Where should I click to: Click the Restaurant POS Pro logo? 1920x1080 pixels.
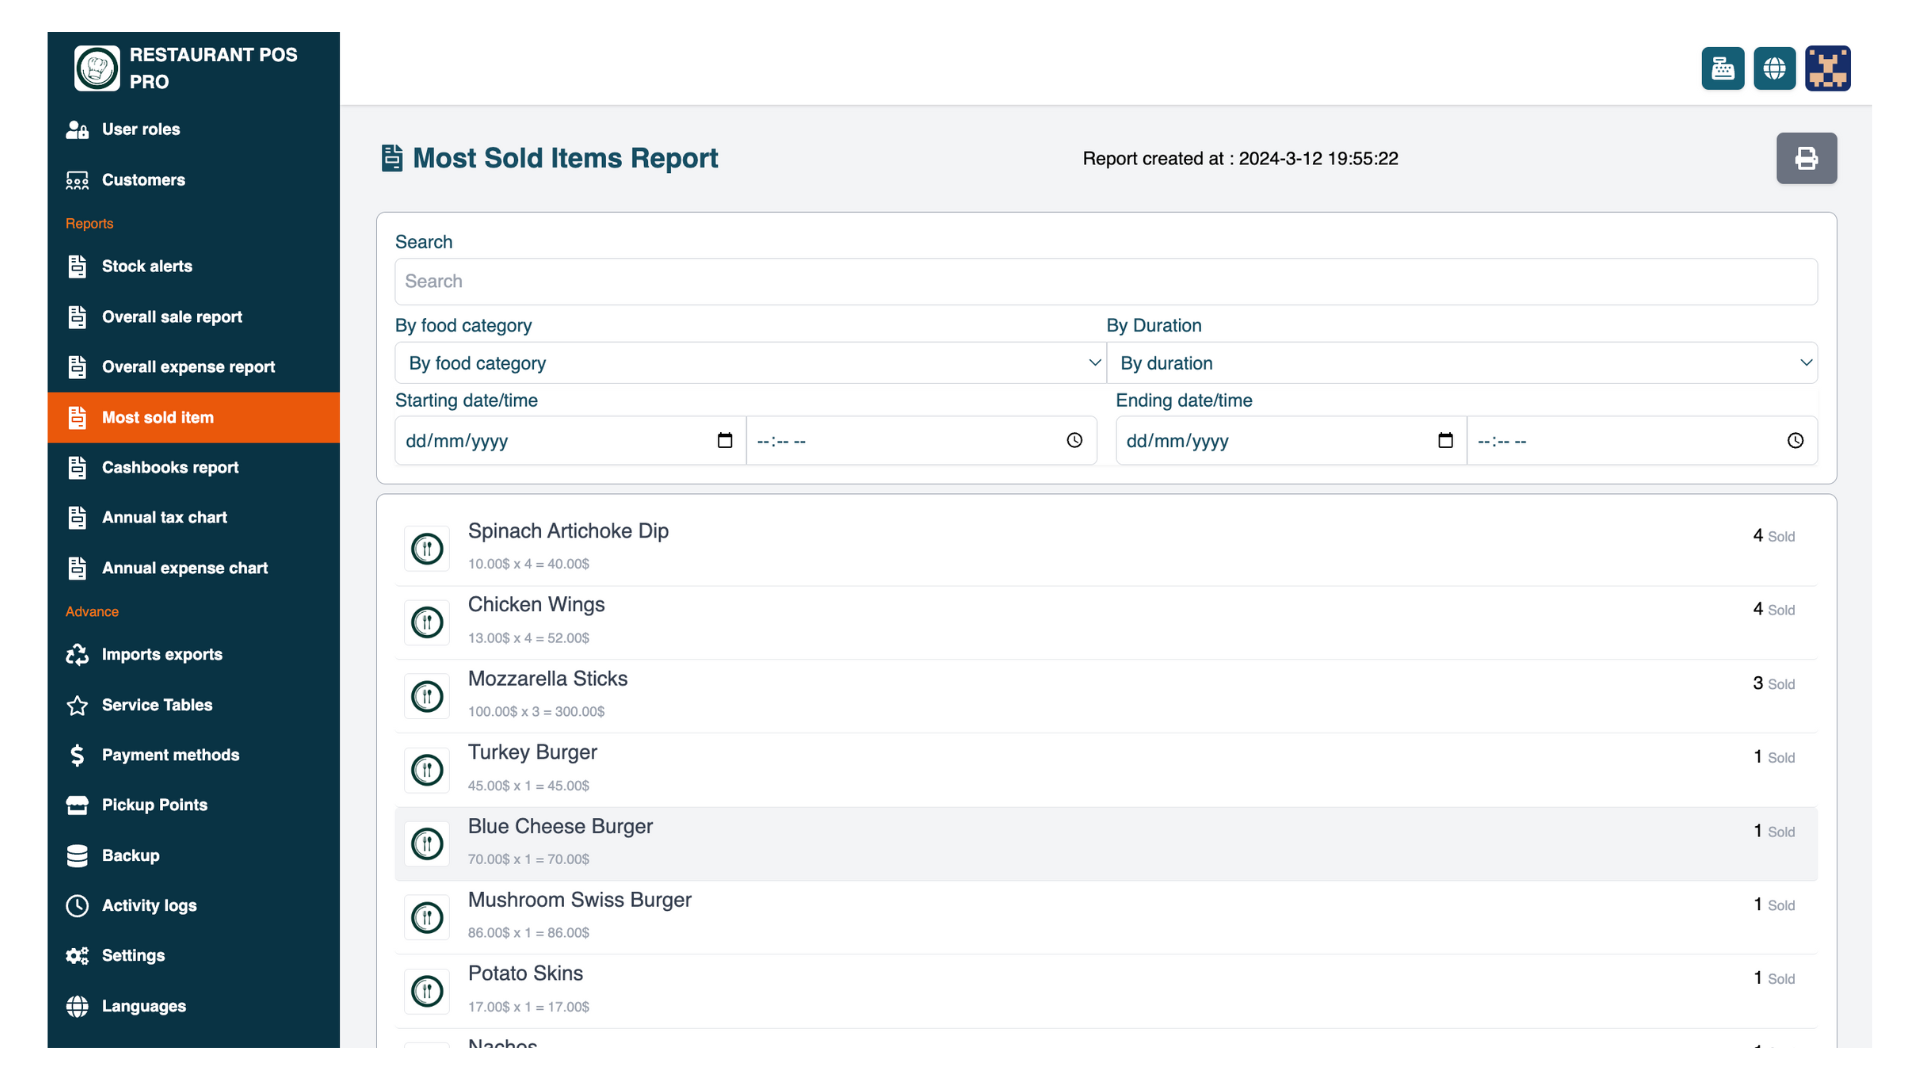tap(97, 68)
